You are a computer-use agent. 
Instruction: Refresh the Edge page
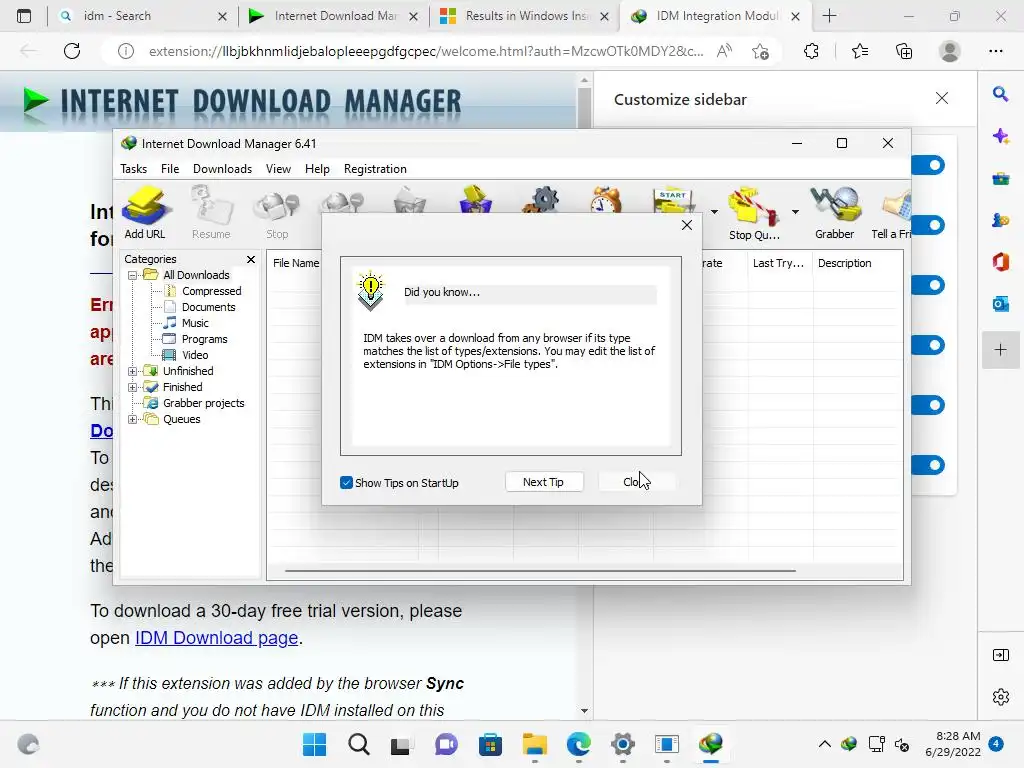(x=72, y=51)
